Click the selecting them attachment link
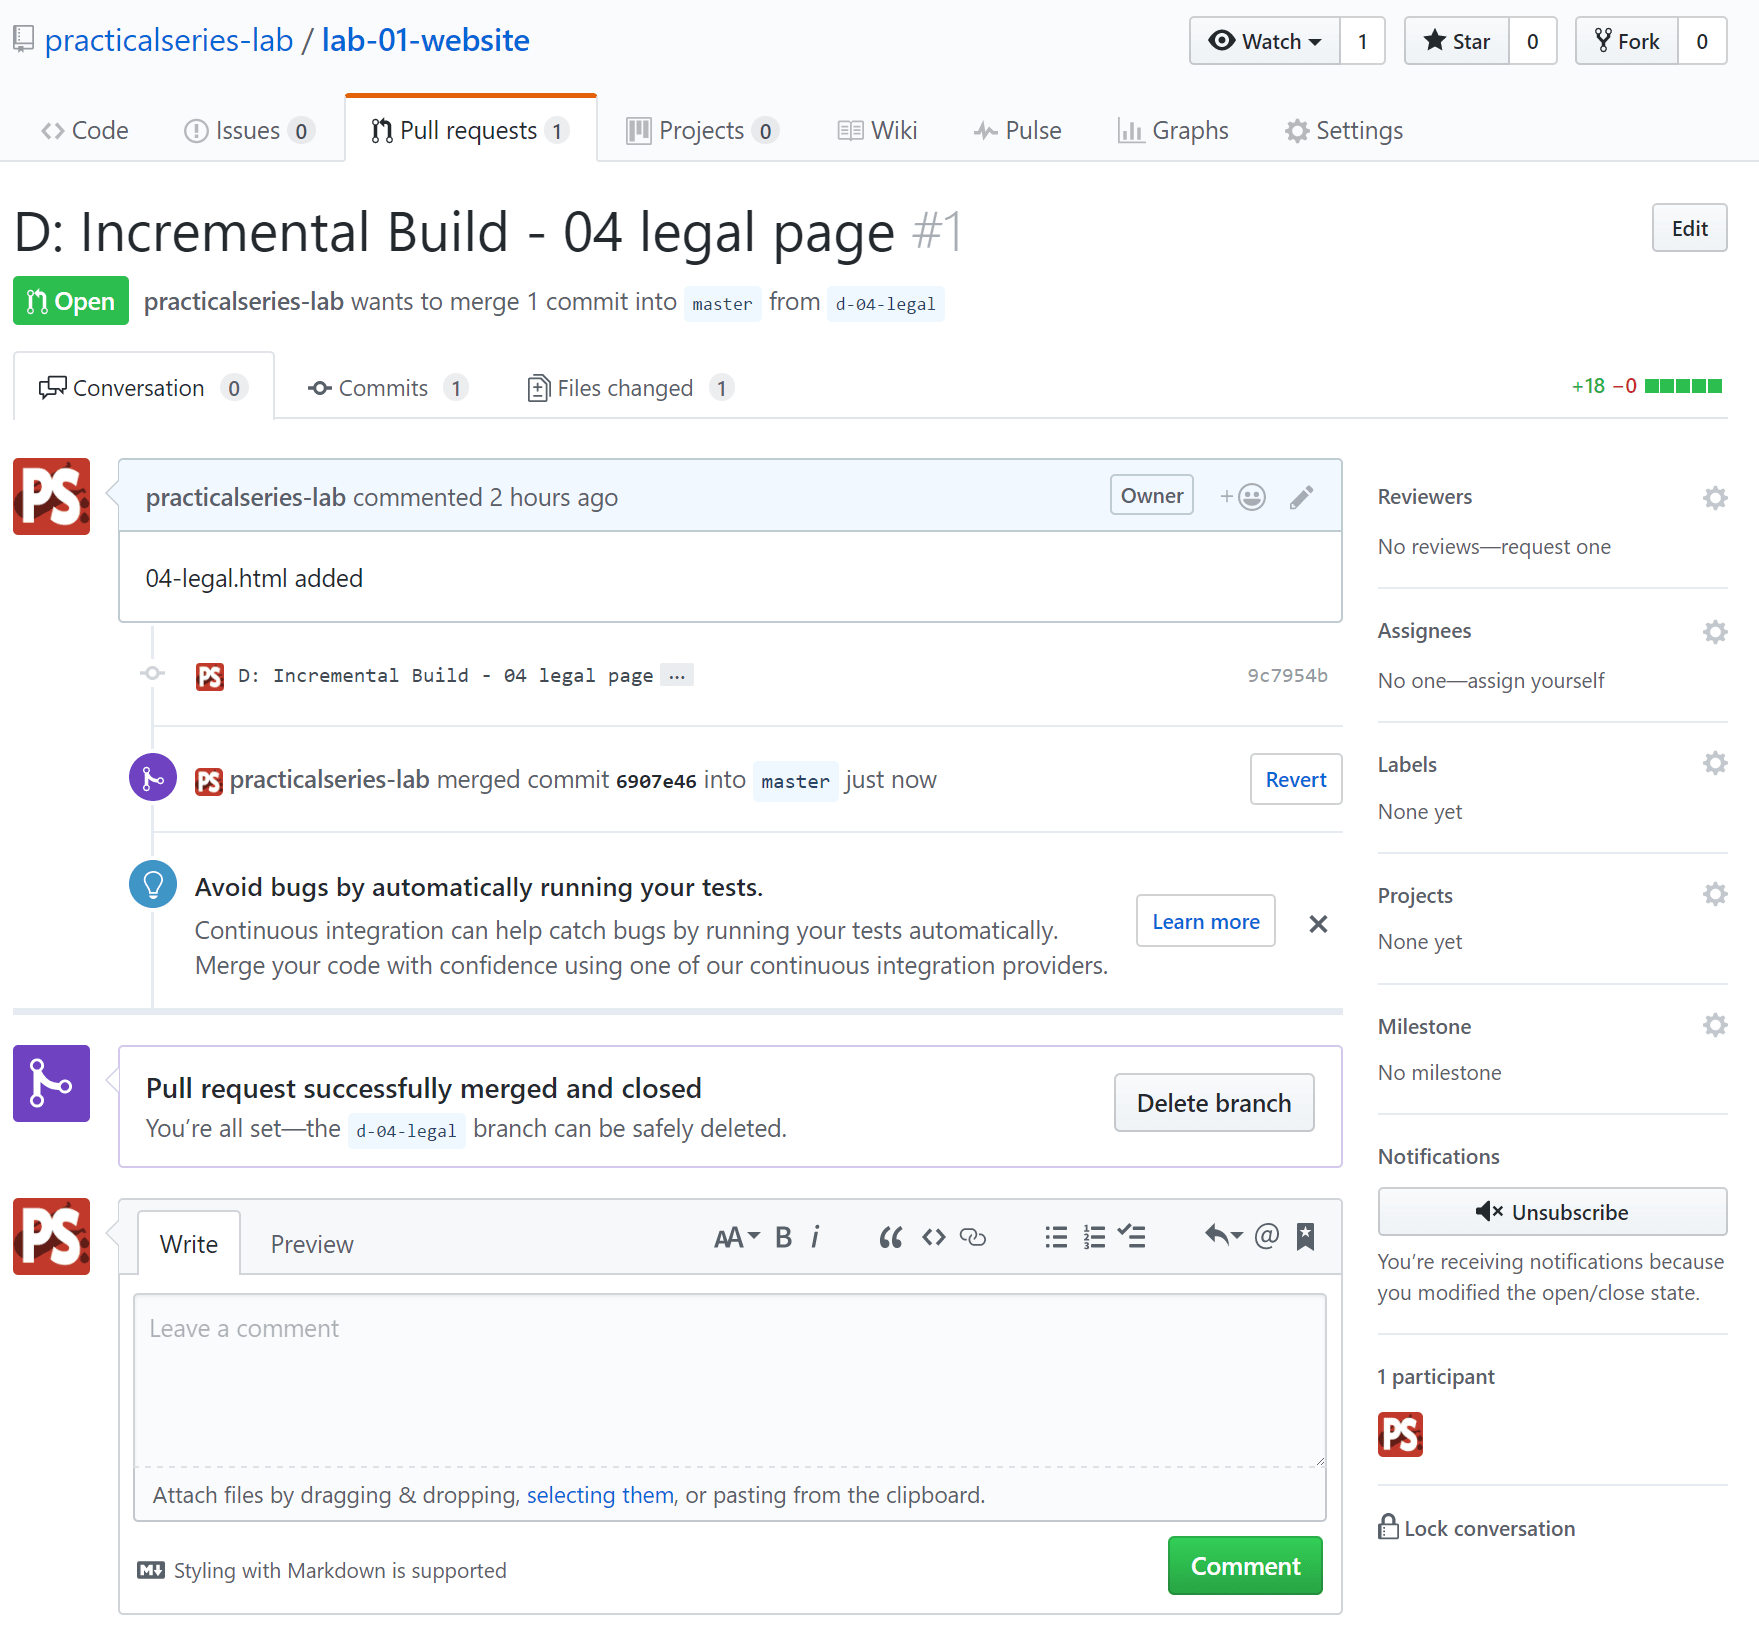The image size is (1759, 1625). click(x=600, y=1495)
